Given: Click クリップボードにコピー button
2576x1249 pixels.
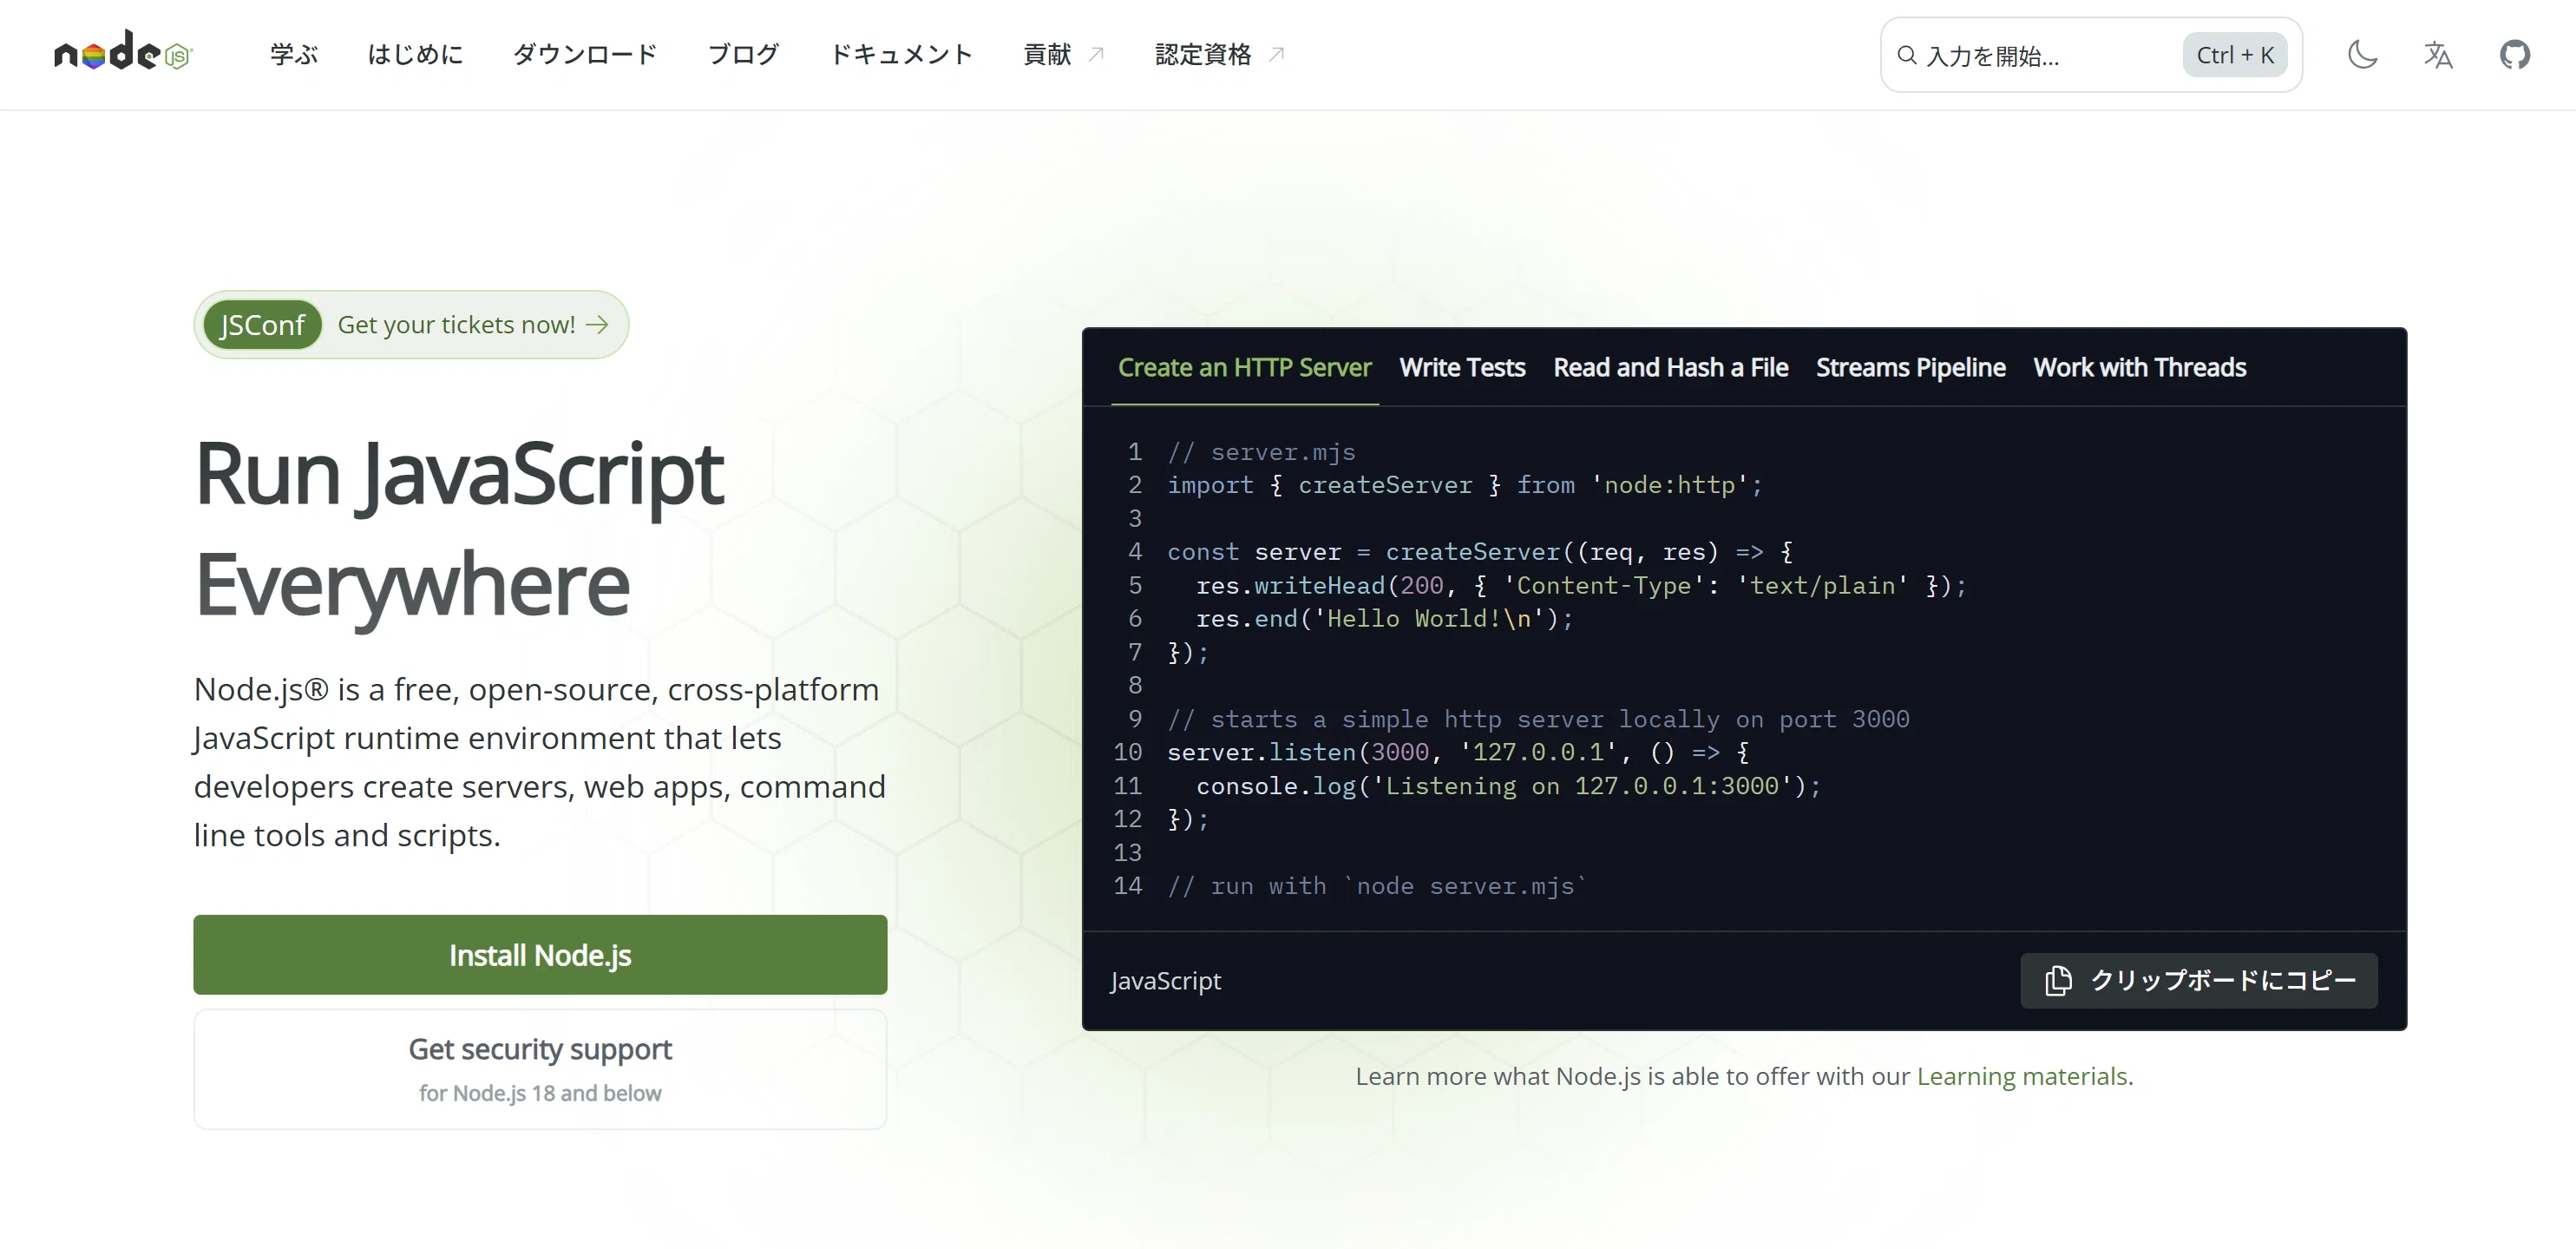Looking at the screenshot, I should pyautogui.click(x=2199, y=980).
